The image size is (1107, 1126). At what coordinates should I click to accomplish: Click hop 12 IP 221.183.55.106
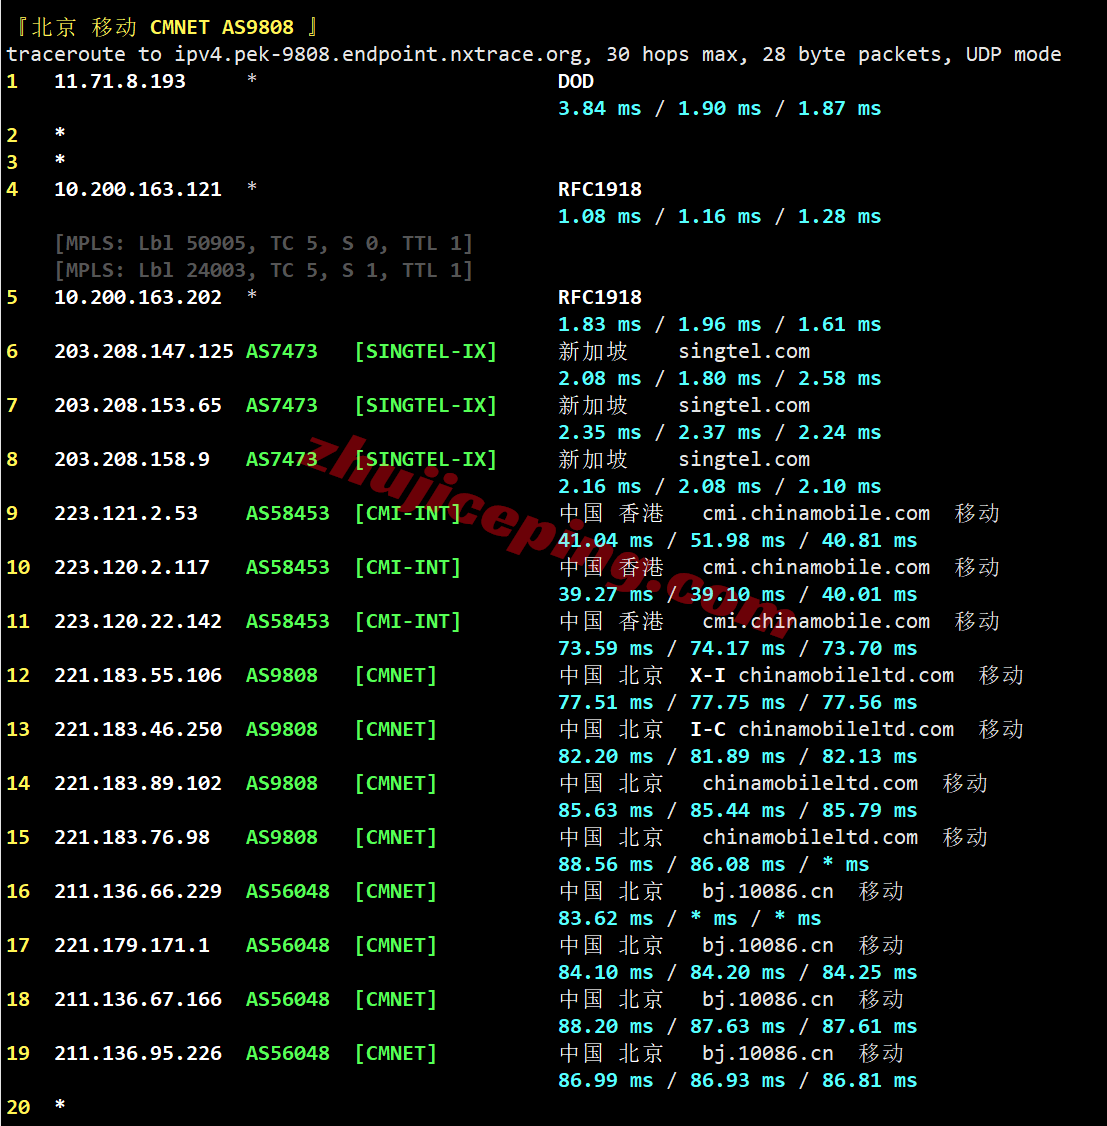[138, 675]
